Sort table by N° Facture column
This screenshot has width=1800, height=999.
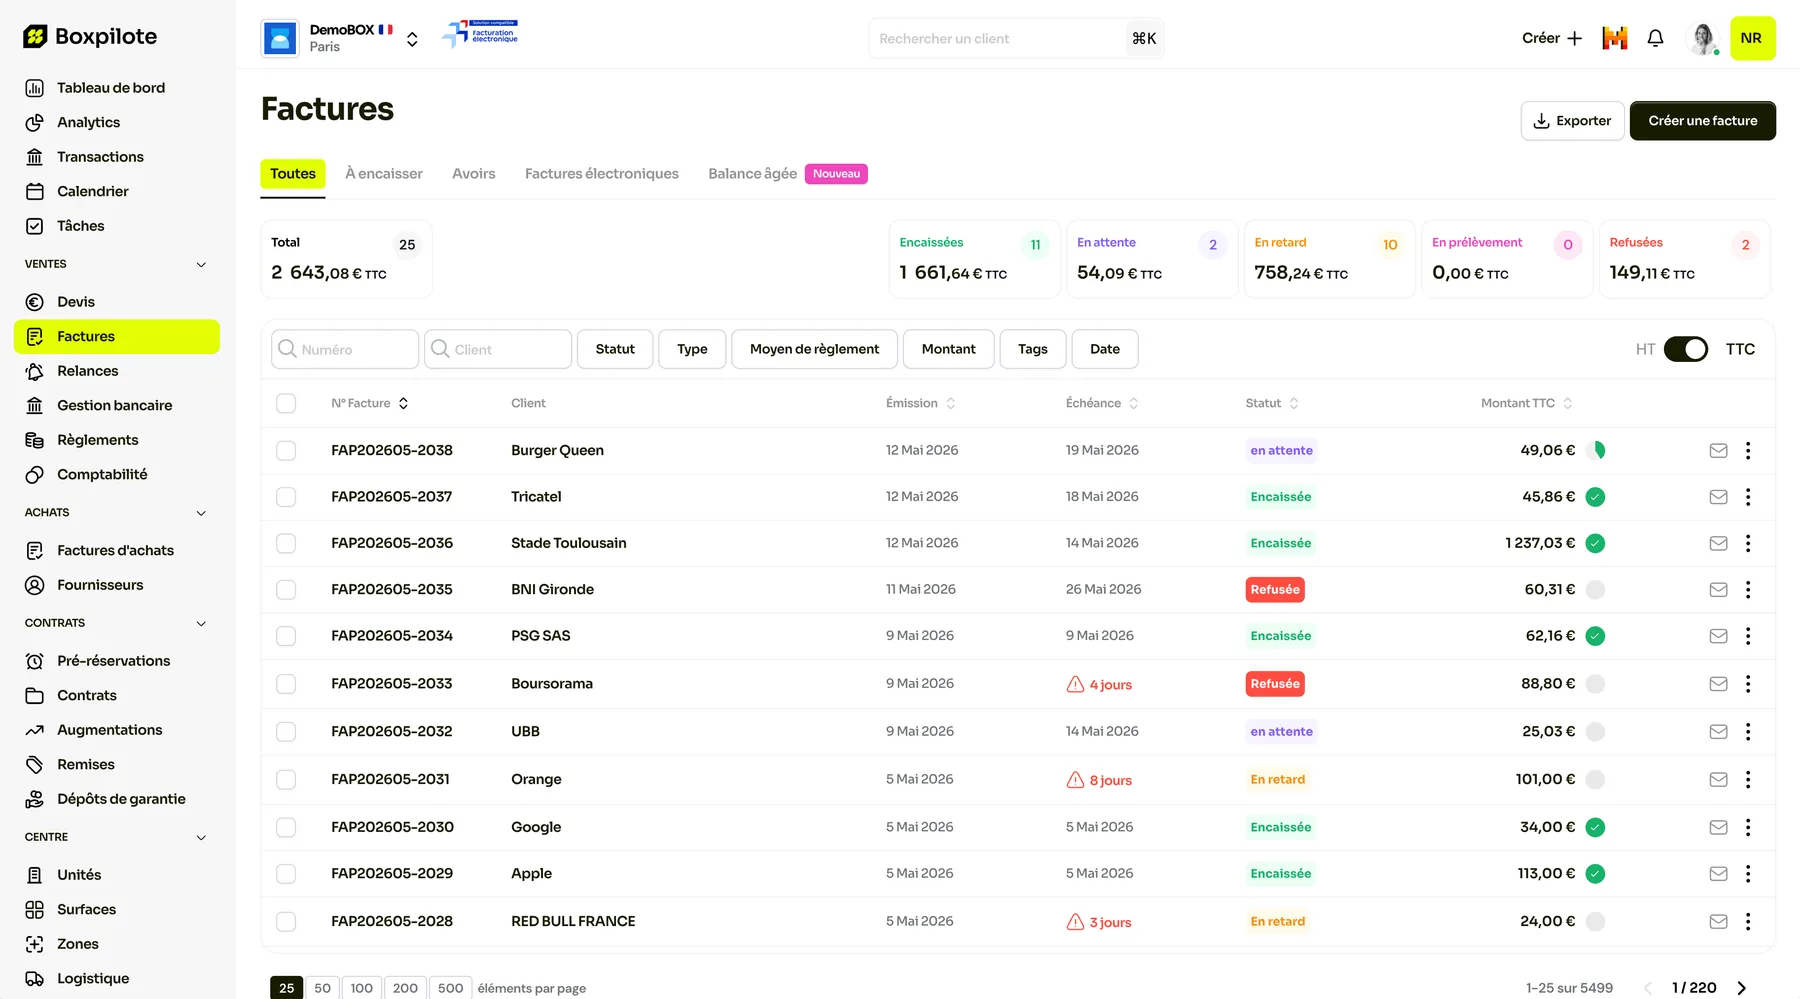pyautogui.click(x=370, y=403)
